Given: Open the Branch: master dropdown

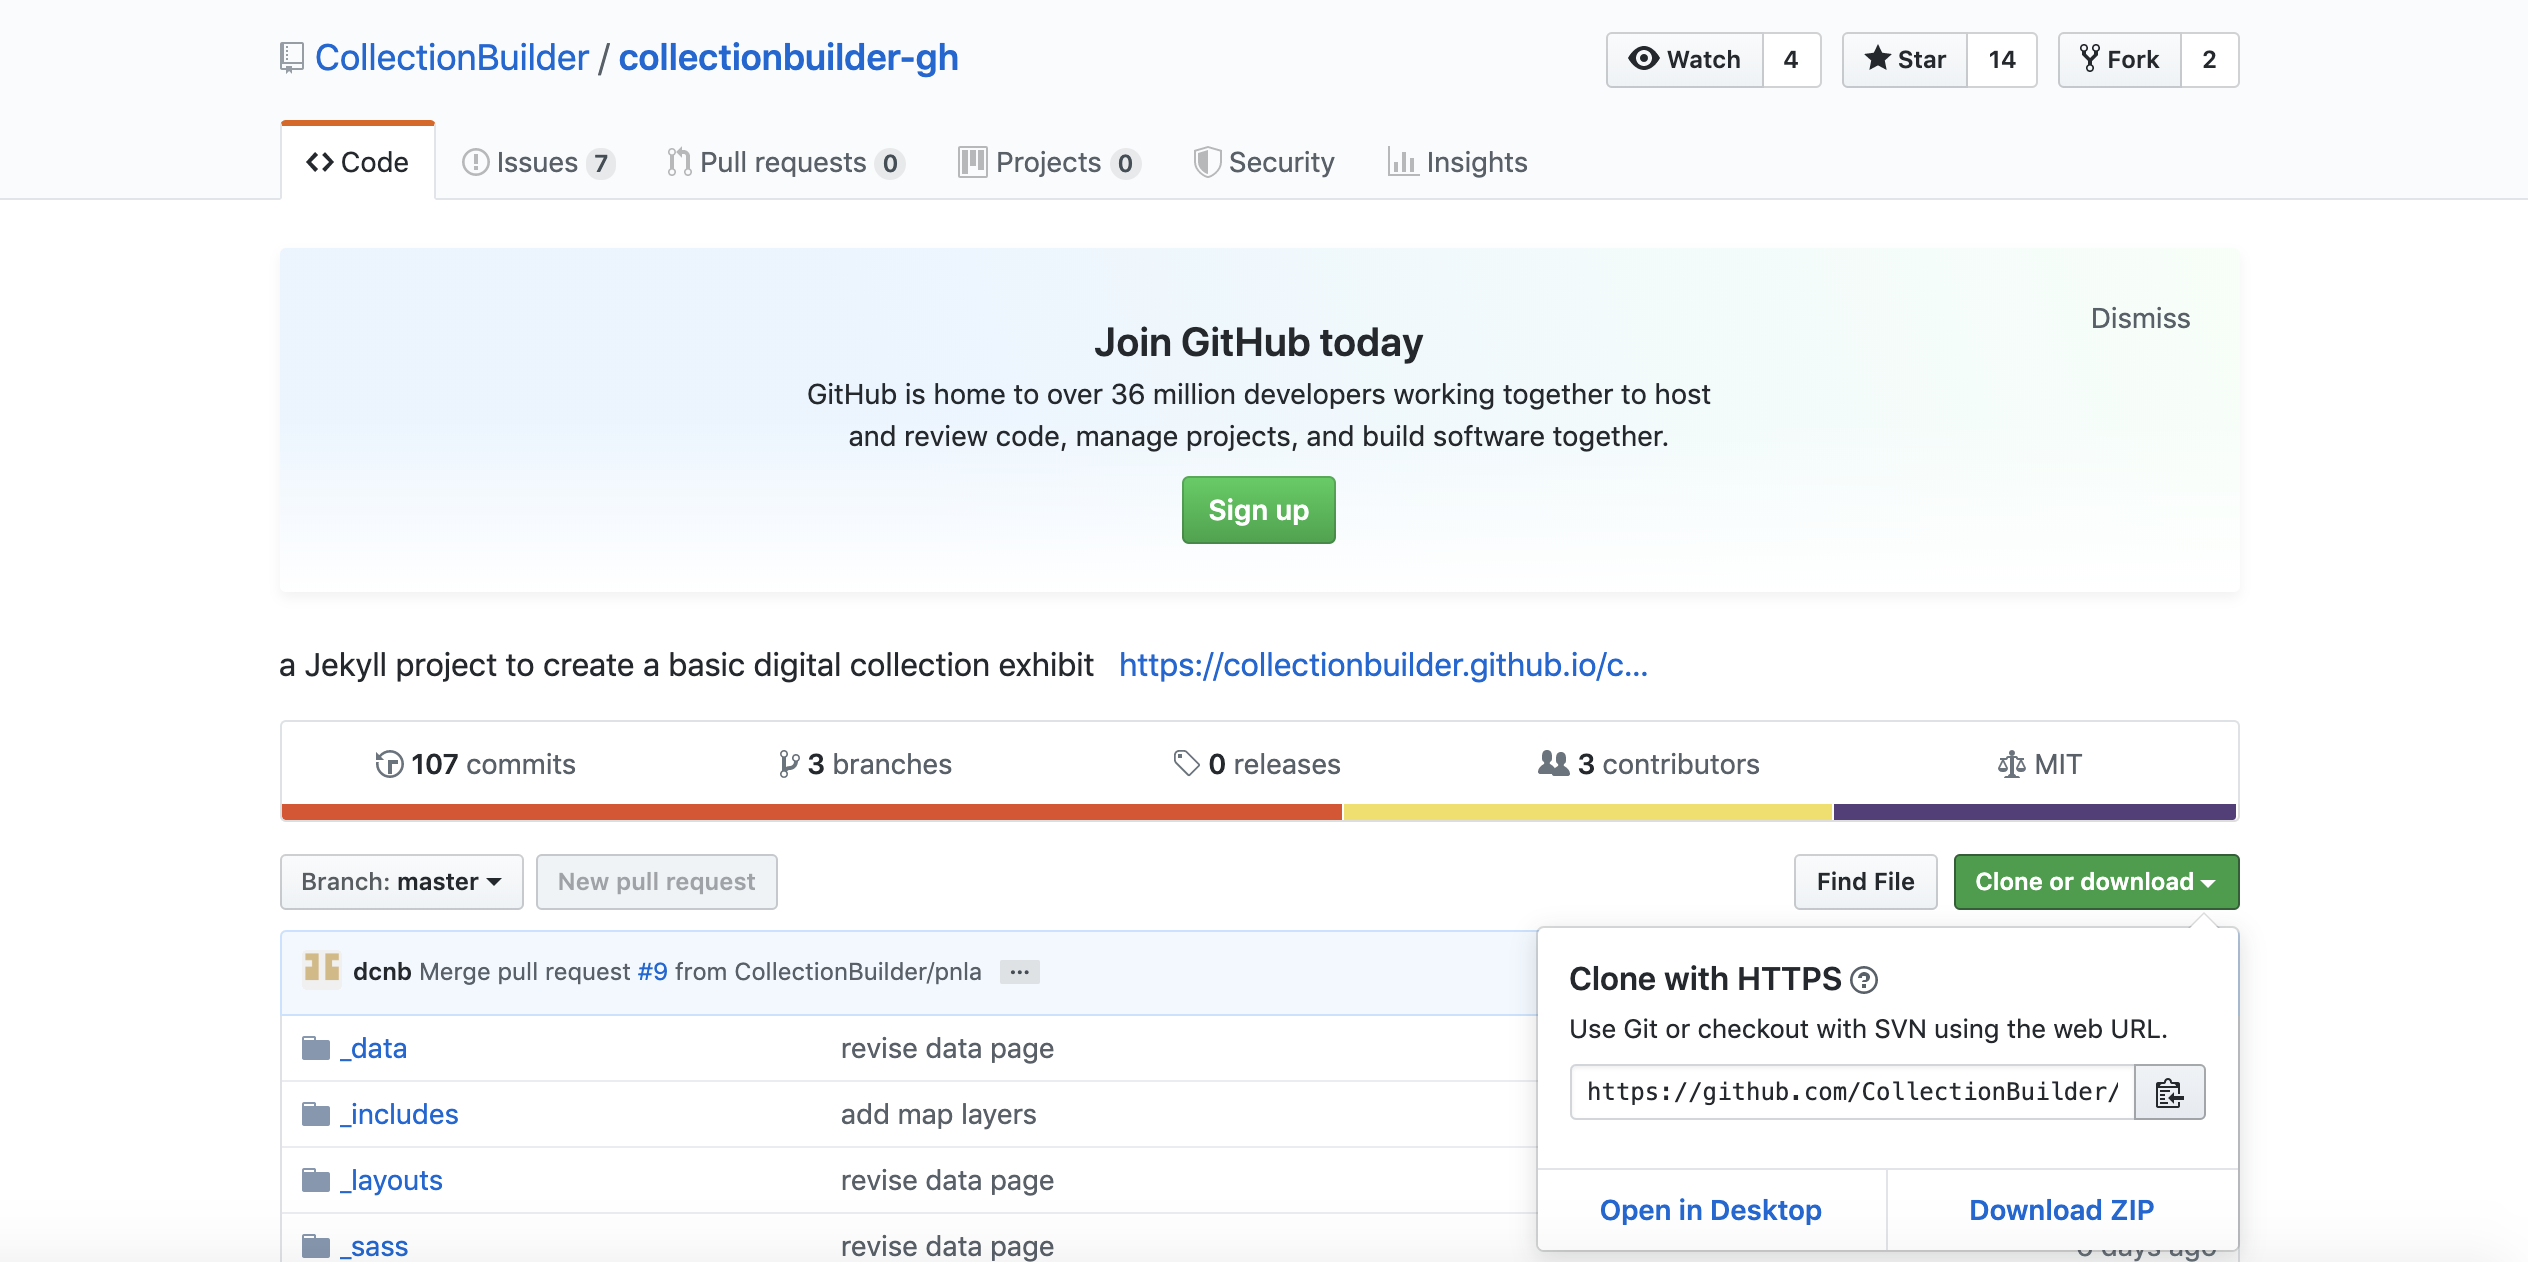Looking at the screenshot, I should (x=401, y=881).
